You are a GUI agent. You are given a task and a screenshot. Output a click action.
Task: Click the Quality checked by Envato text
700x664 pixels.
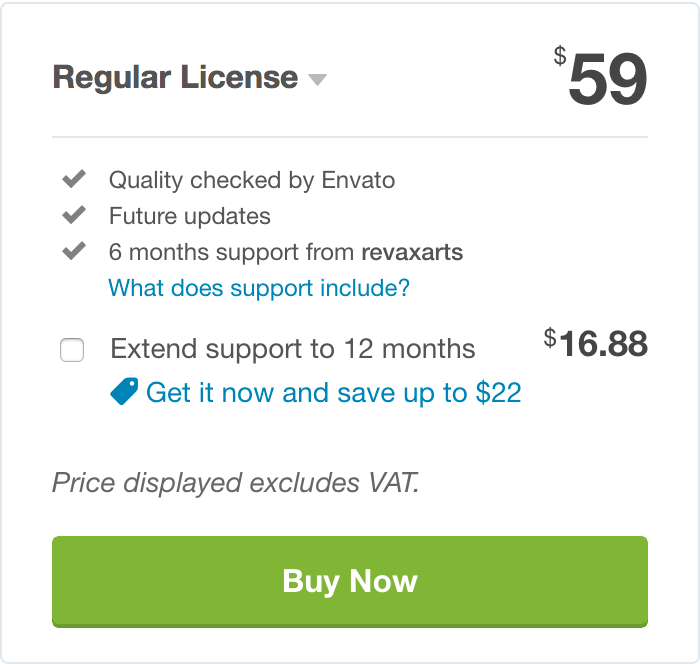[252, 180]
